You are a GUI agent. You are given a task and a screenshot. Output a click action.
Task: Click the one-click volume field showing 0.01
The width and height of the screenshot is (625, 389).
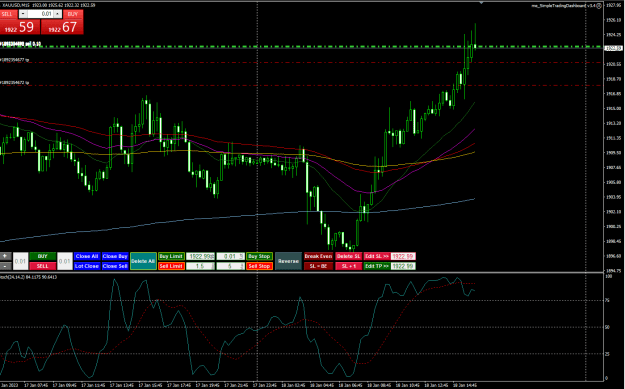coord(40,14)
